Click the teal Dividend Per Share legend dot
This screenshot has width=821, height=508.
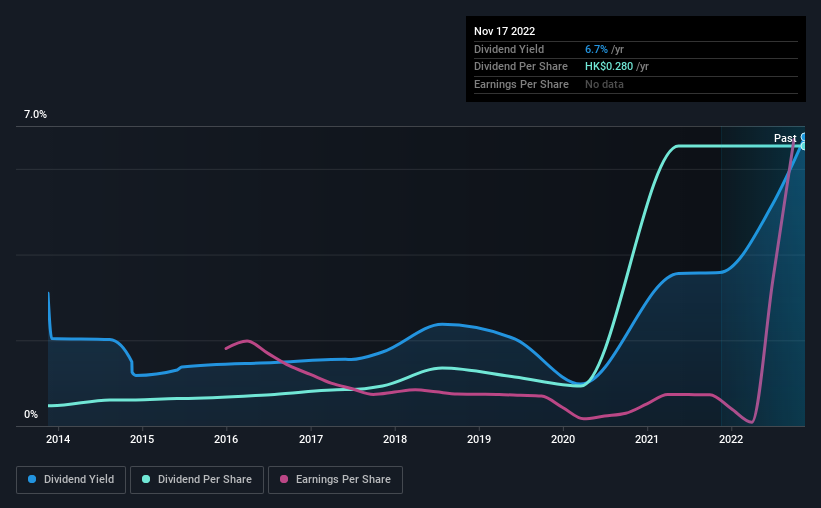(146, 480)
